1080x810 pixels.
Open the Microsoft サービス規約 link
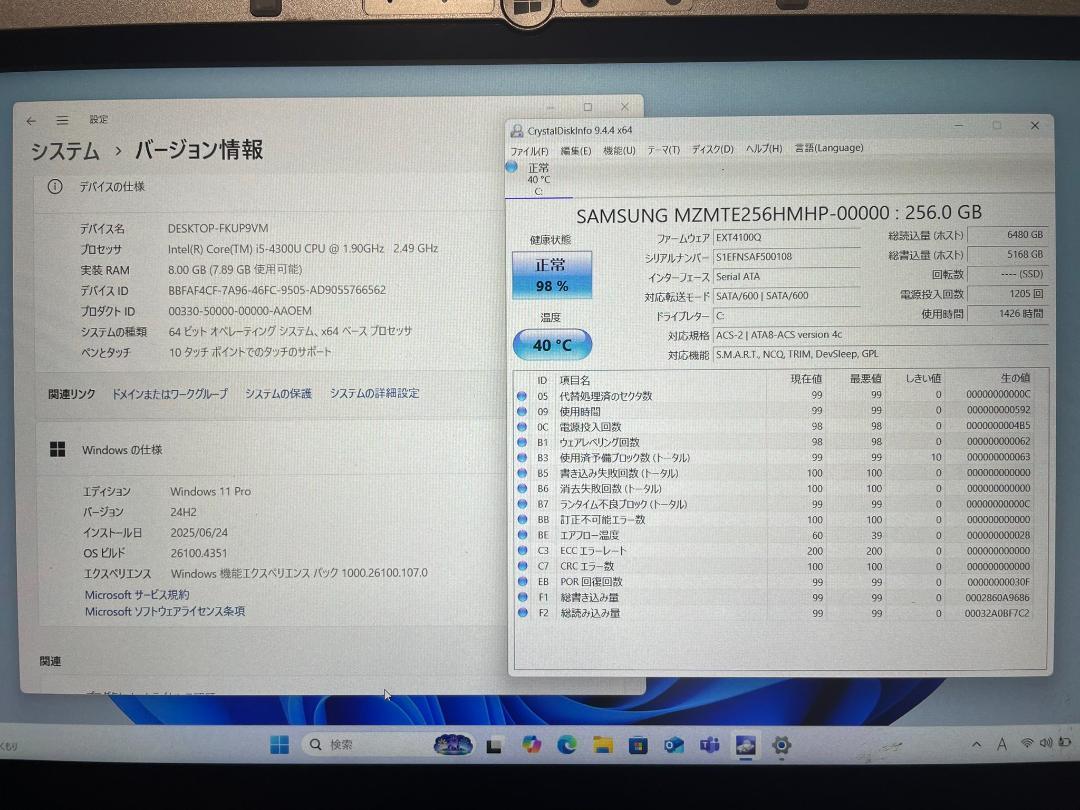pyautogui.click(x=137, y=594)
